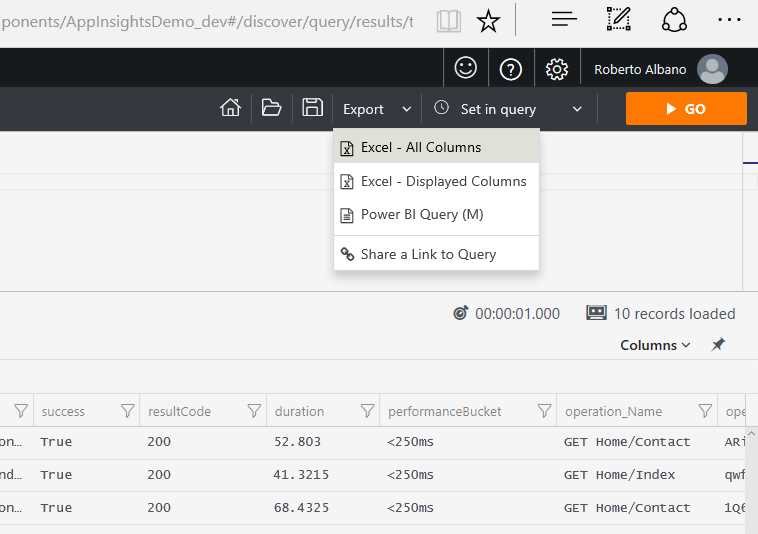Filter the duration column
The width and height of the screenshot is (758, 534).
(367, 411)
